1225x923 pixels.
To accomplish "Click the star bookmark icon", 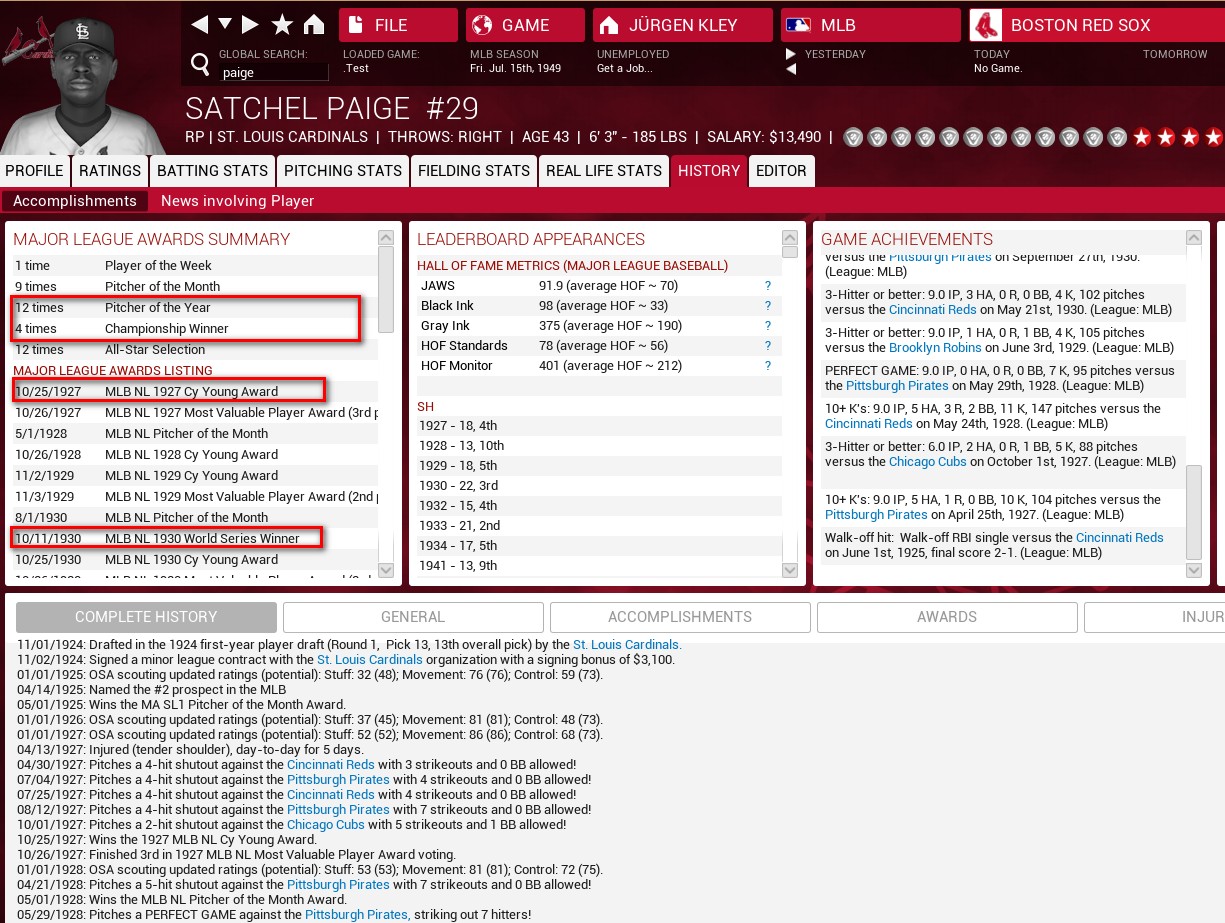I will coord(282,24).
